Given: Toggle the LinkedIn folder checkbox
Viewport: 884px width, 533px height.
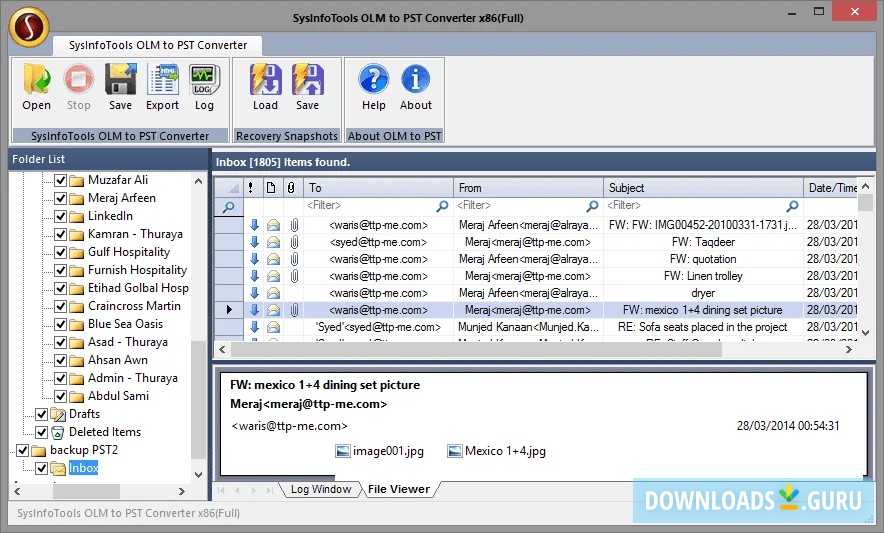Looking at the screenshot, I should click(61, 217).
